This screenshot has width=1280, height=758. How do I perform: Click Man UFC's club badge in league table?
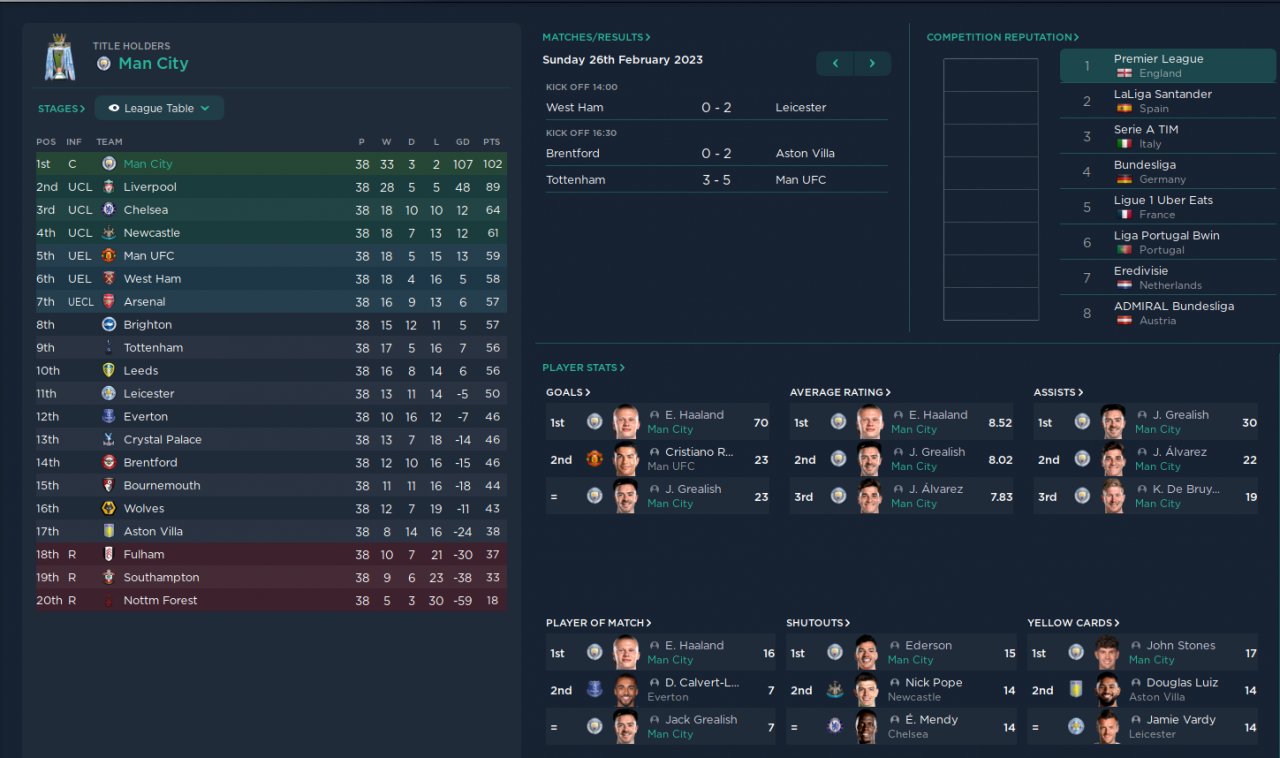point(109,256)
